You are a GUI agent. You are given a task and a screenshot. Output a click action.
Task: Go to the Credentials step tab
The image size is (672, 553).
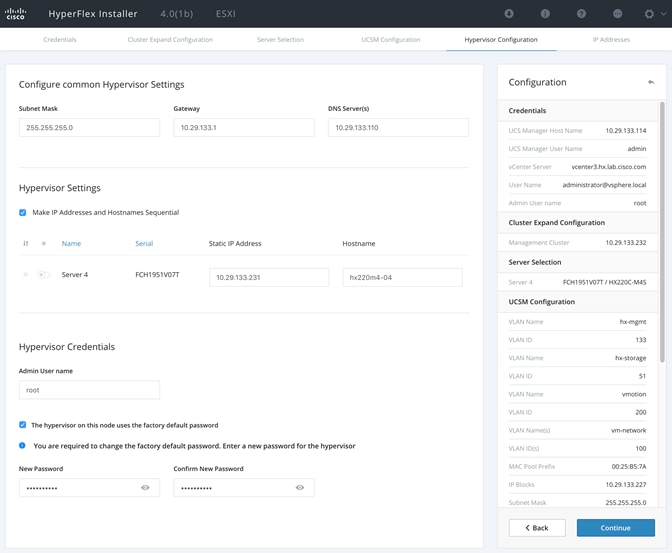point(60,39)
